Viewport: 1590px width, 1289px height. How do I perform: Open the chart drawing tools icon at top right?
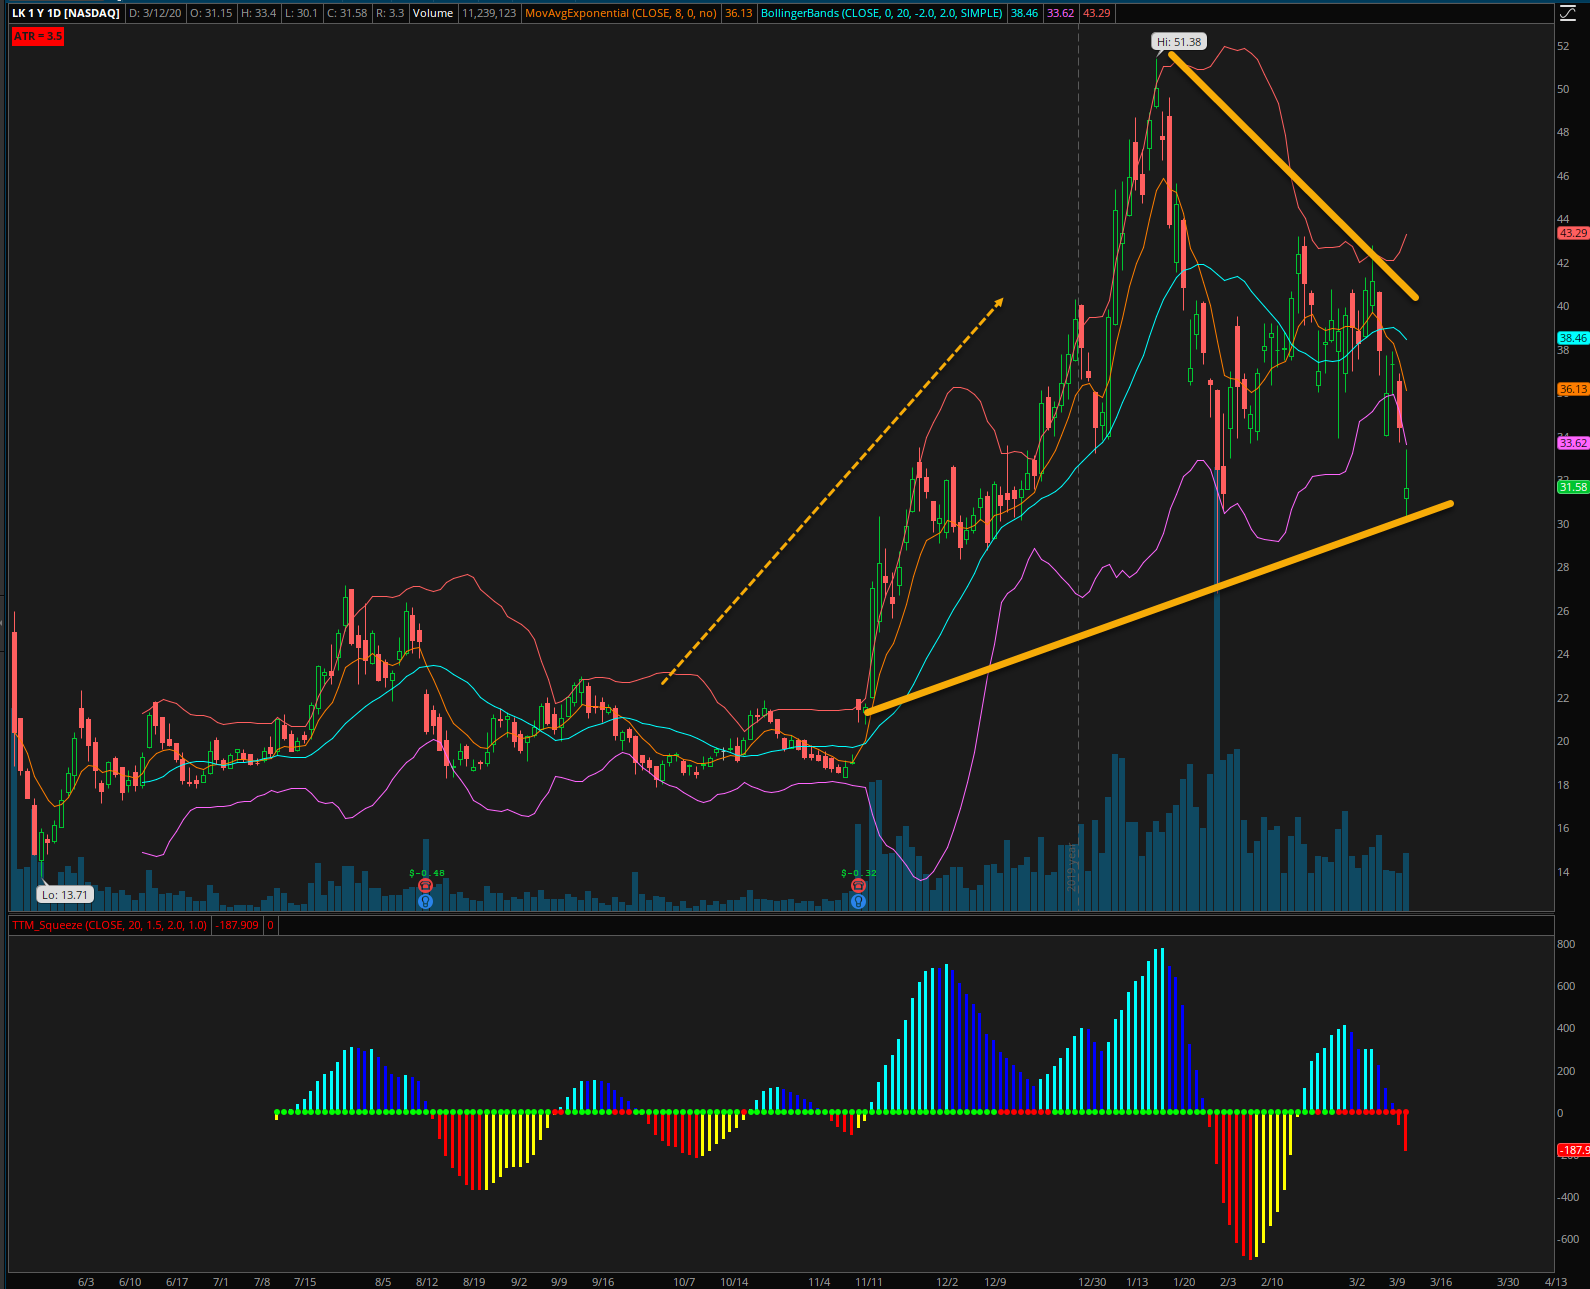click(x=1568, y=13)
